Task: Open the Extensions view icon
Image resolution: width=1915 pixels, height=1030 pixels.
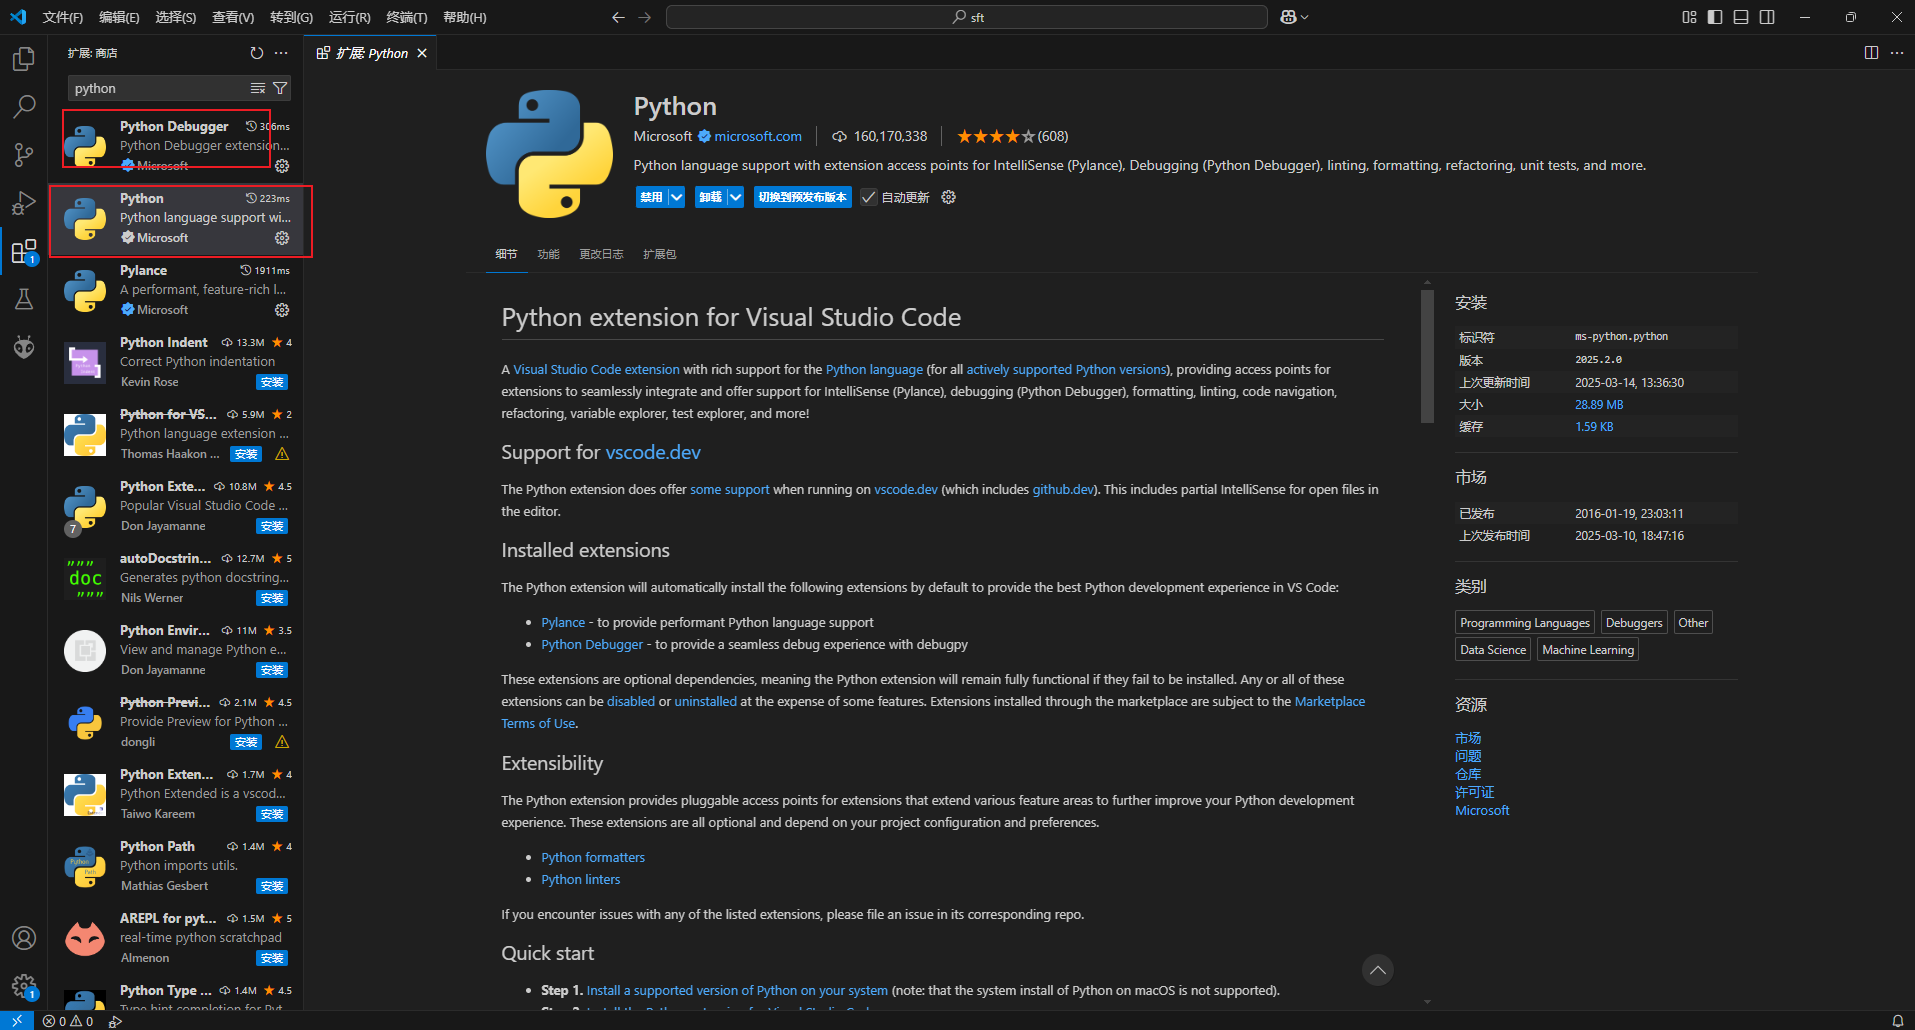Action: coord(24,251)
